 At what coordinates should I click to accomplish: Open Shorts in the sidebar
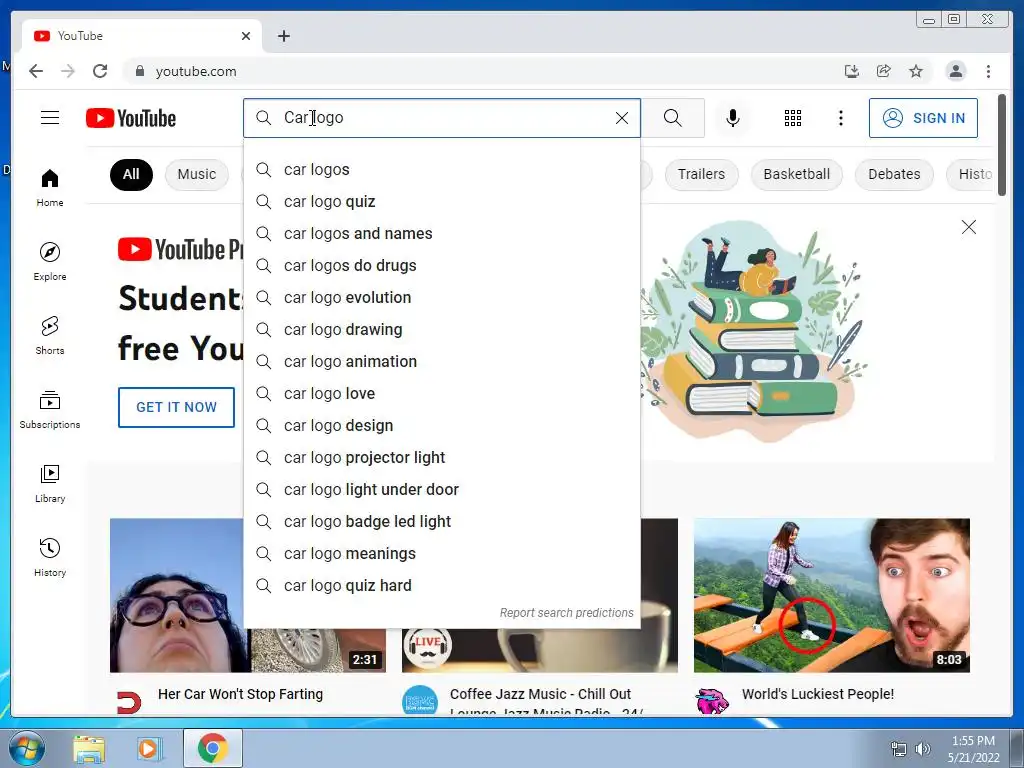click(50, 336)
